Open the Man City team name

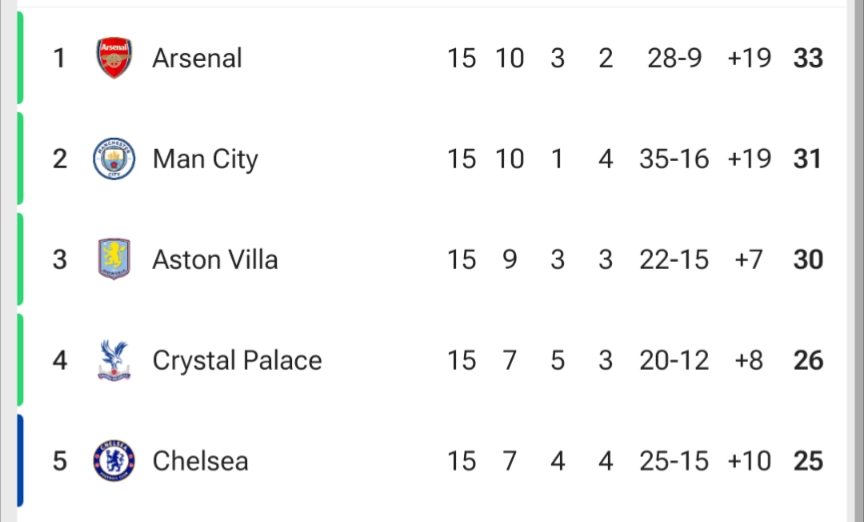(x=205, y=159)
